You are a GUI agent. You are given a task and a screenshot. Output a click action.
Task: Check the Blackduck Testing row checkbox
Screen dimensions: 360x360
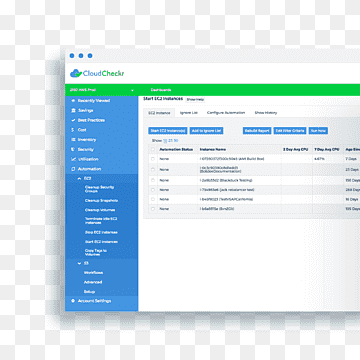point(153,180)
